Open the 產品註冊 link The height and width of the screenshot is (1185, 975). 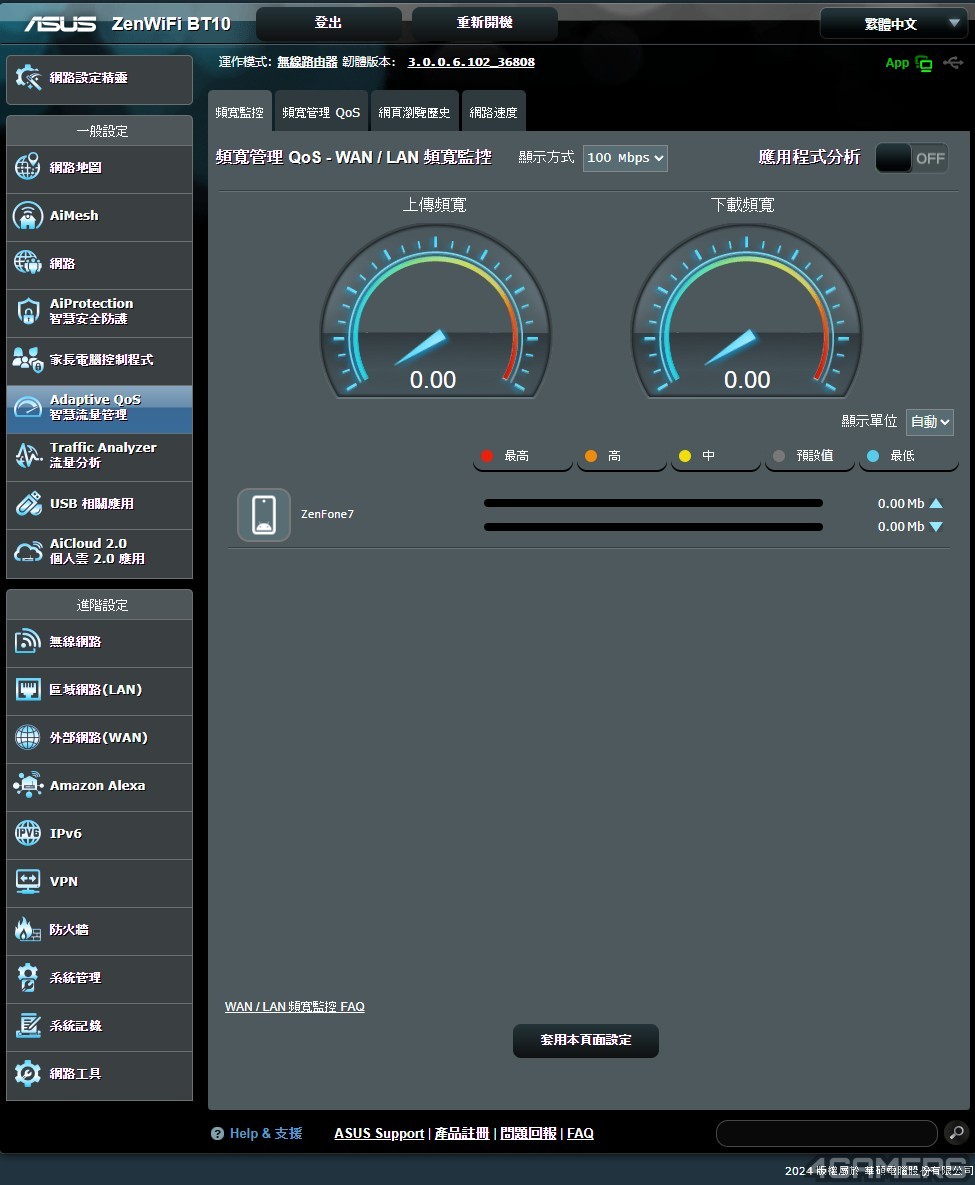point(462,1133)
